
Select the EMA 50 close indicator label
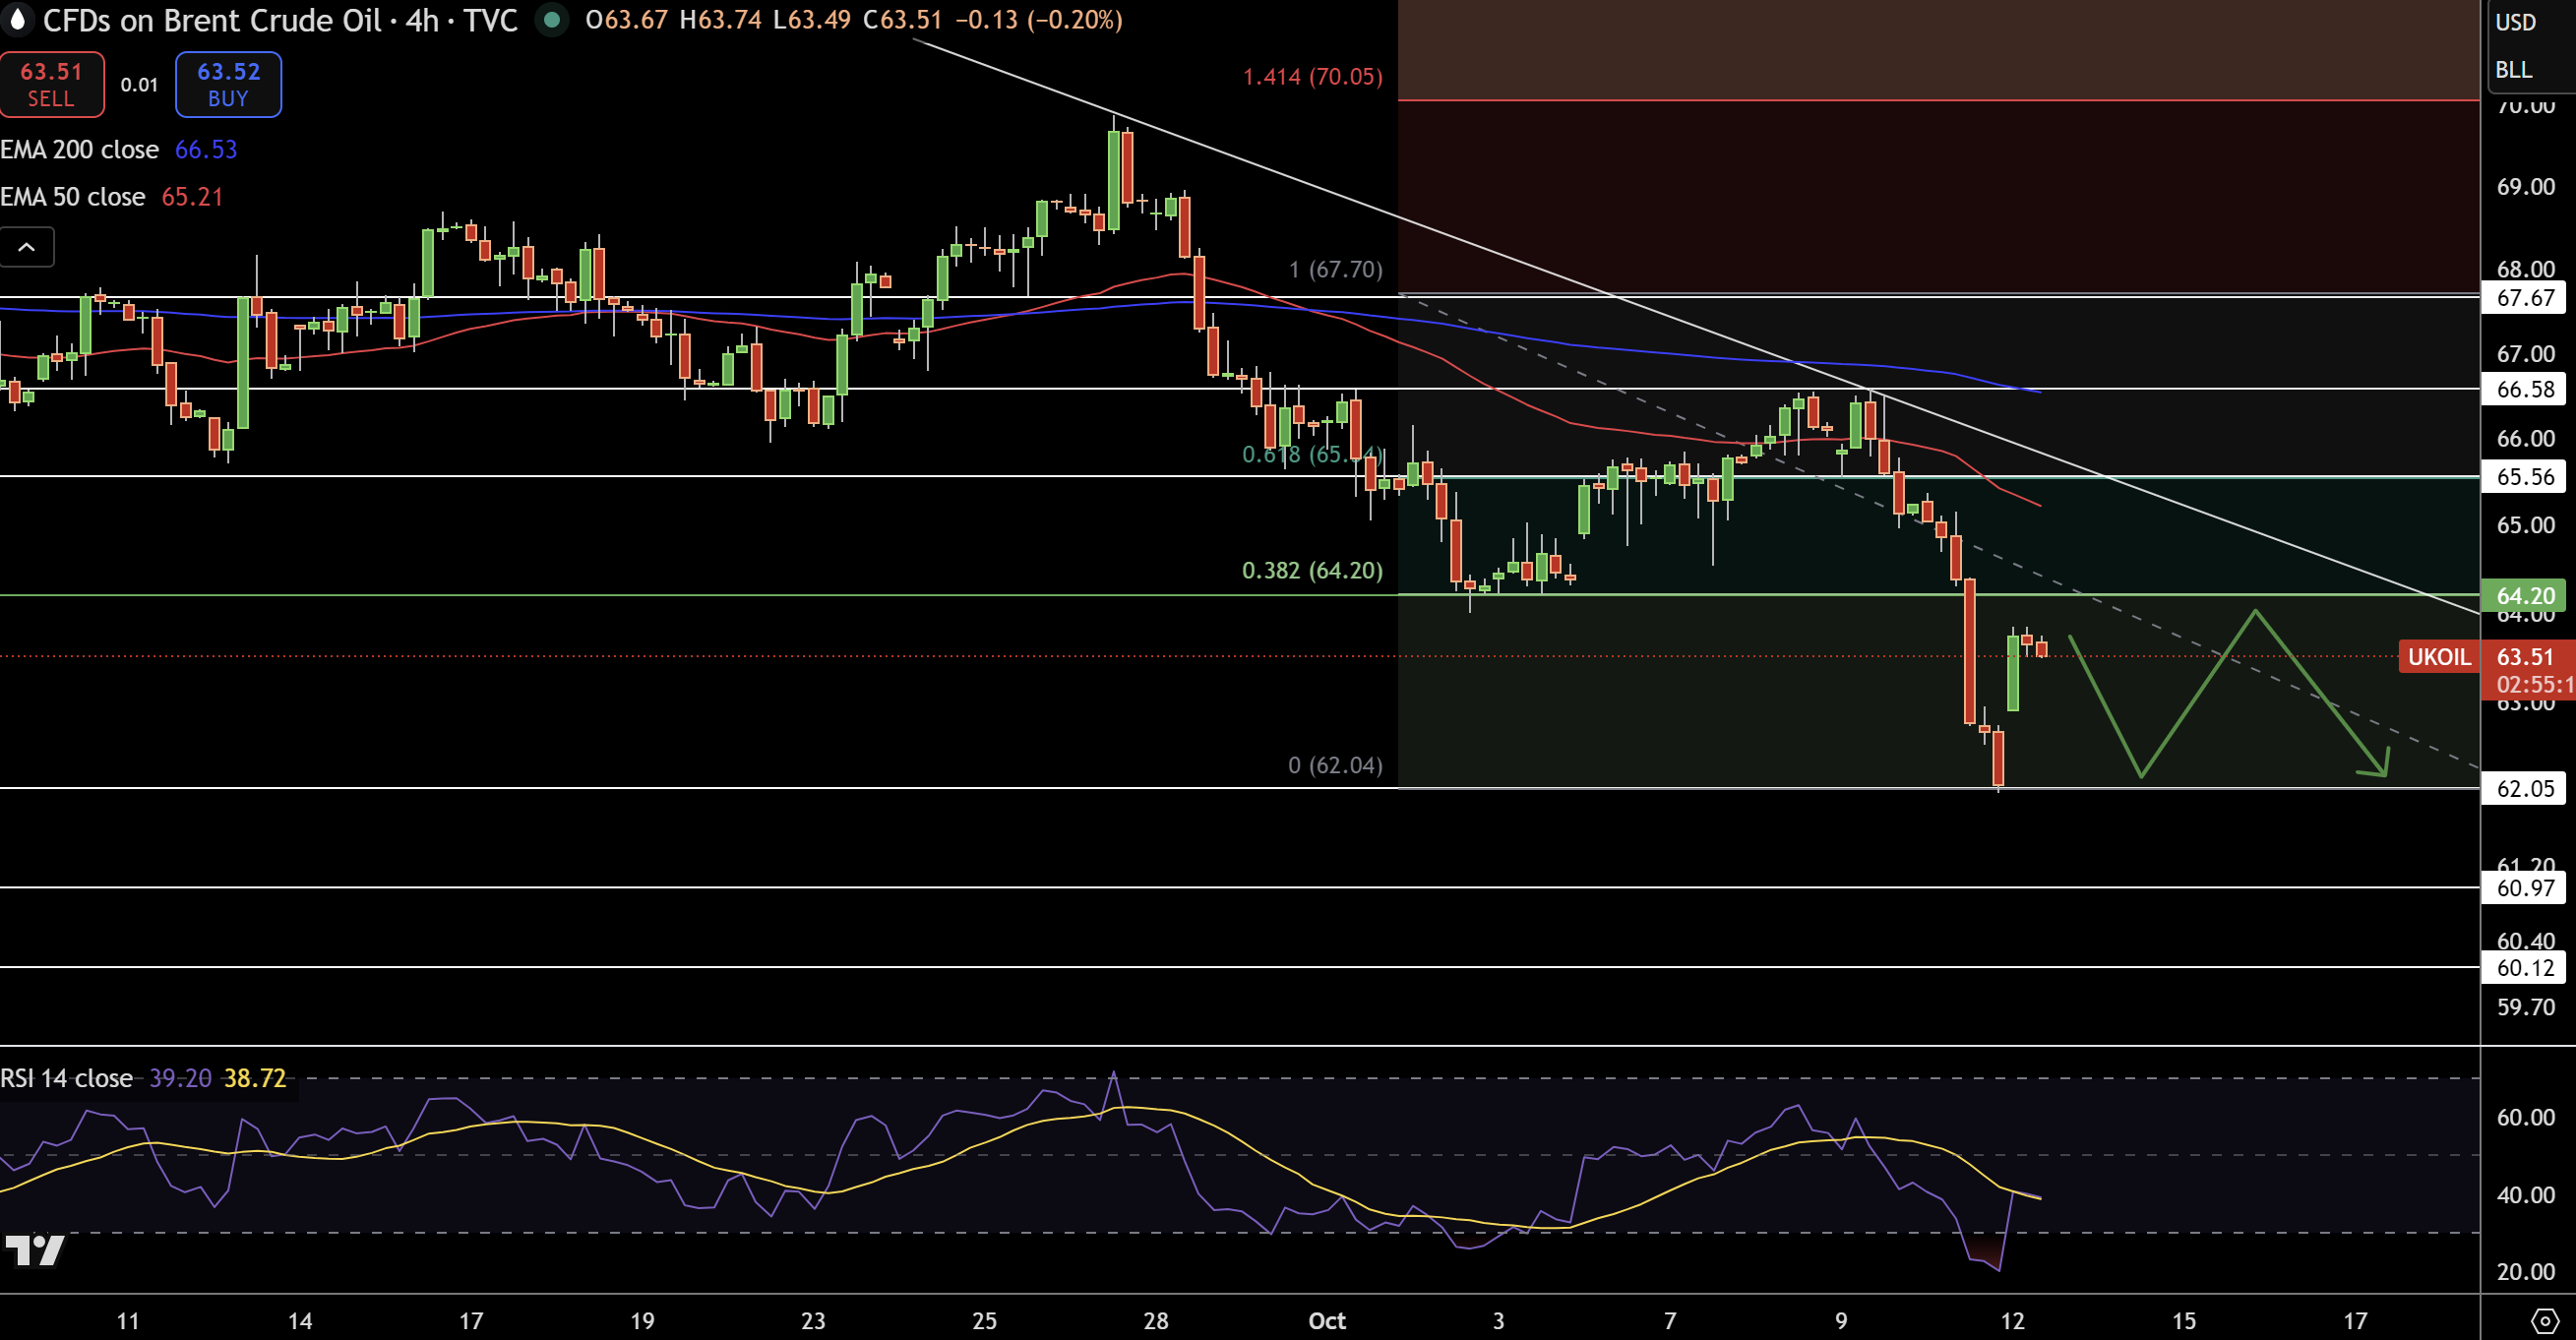click(x=73, y=197)
